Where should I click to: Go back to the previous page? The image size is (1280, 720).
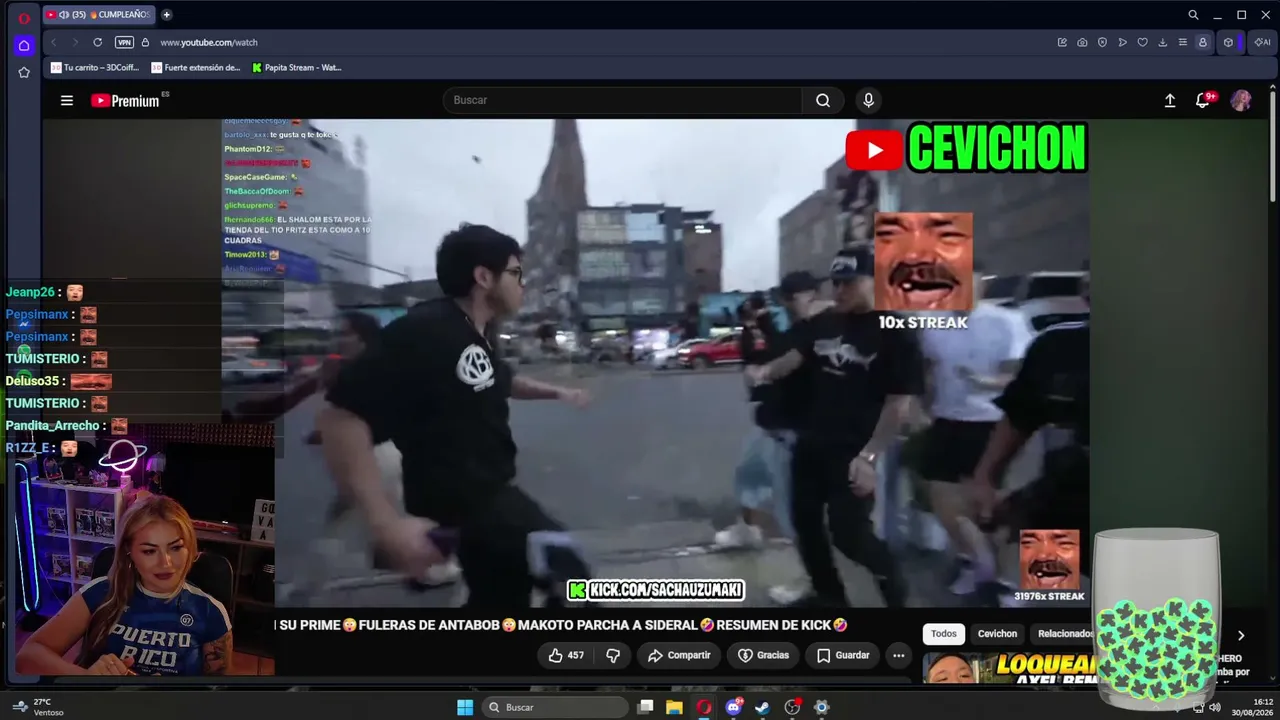tap(53, 42)
